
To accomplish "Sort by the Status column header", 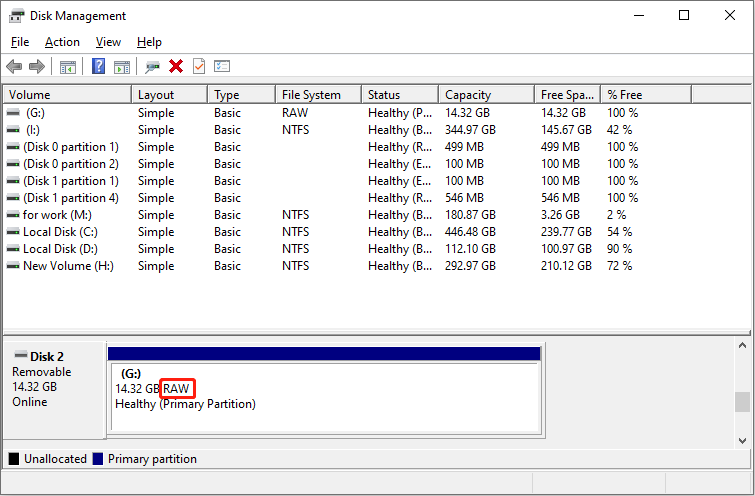I will [x=400, y=95].
